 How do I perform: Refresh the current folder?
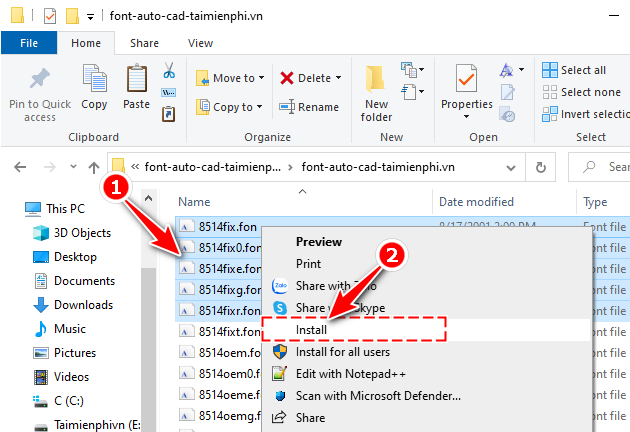click(x=541, y=167)
